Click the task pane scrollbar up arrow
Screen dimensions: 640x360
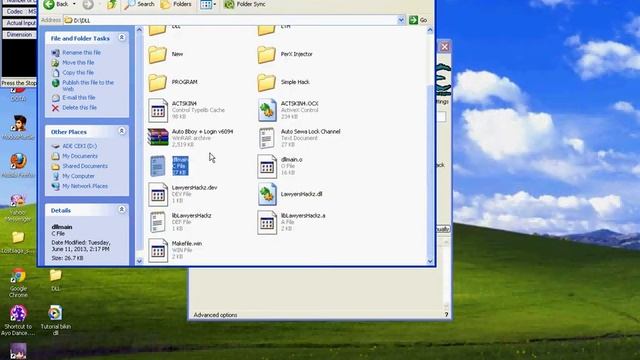coord(139,30)
